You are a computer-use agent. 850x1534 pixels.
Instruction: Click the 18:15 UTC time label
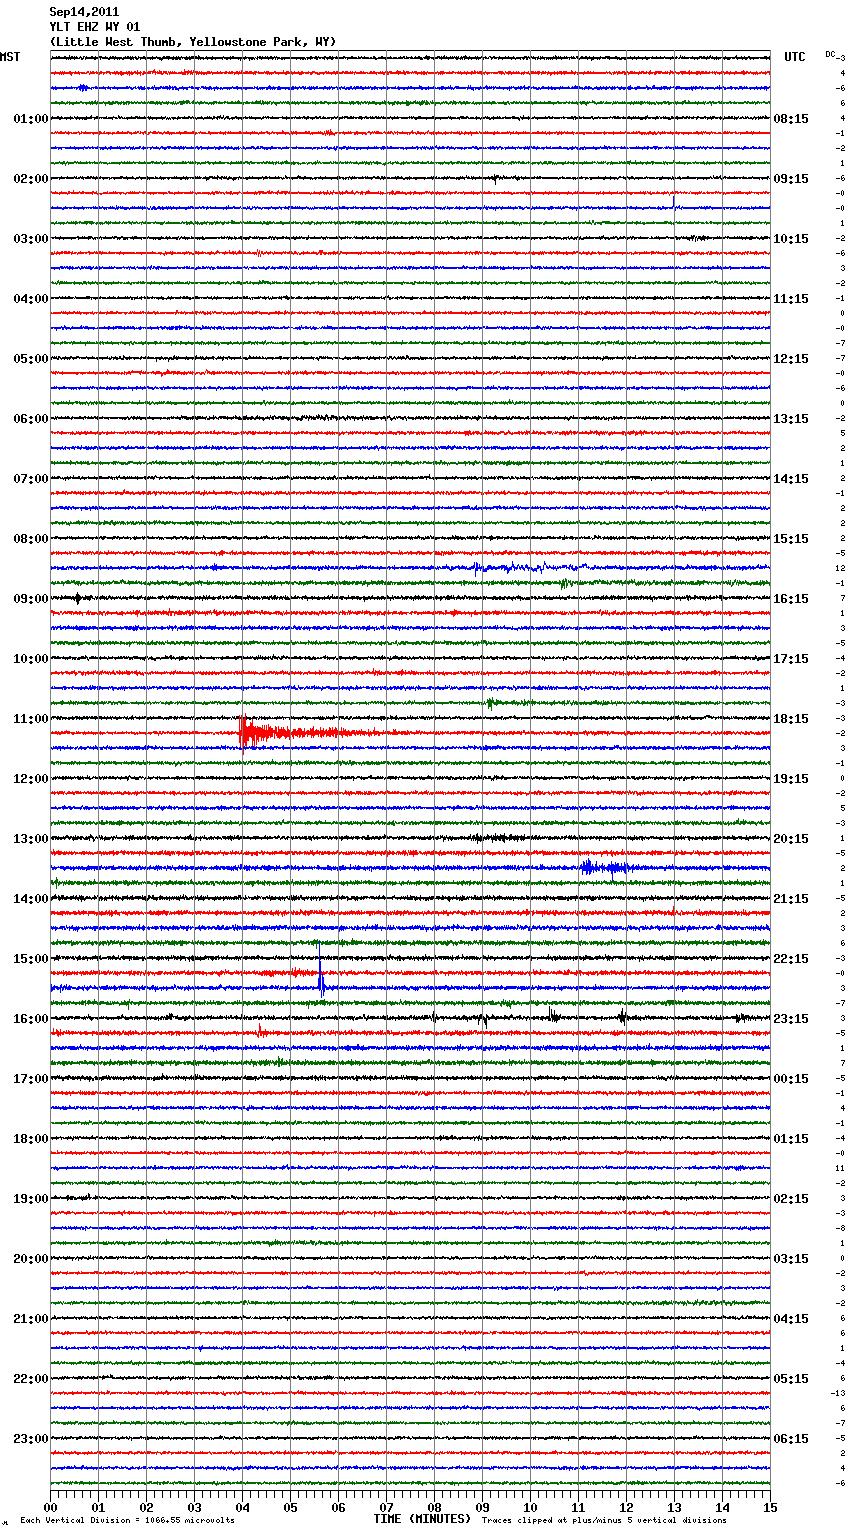click(x=791, y=719)
